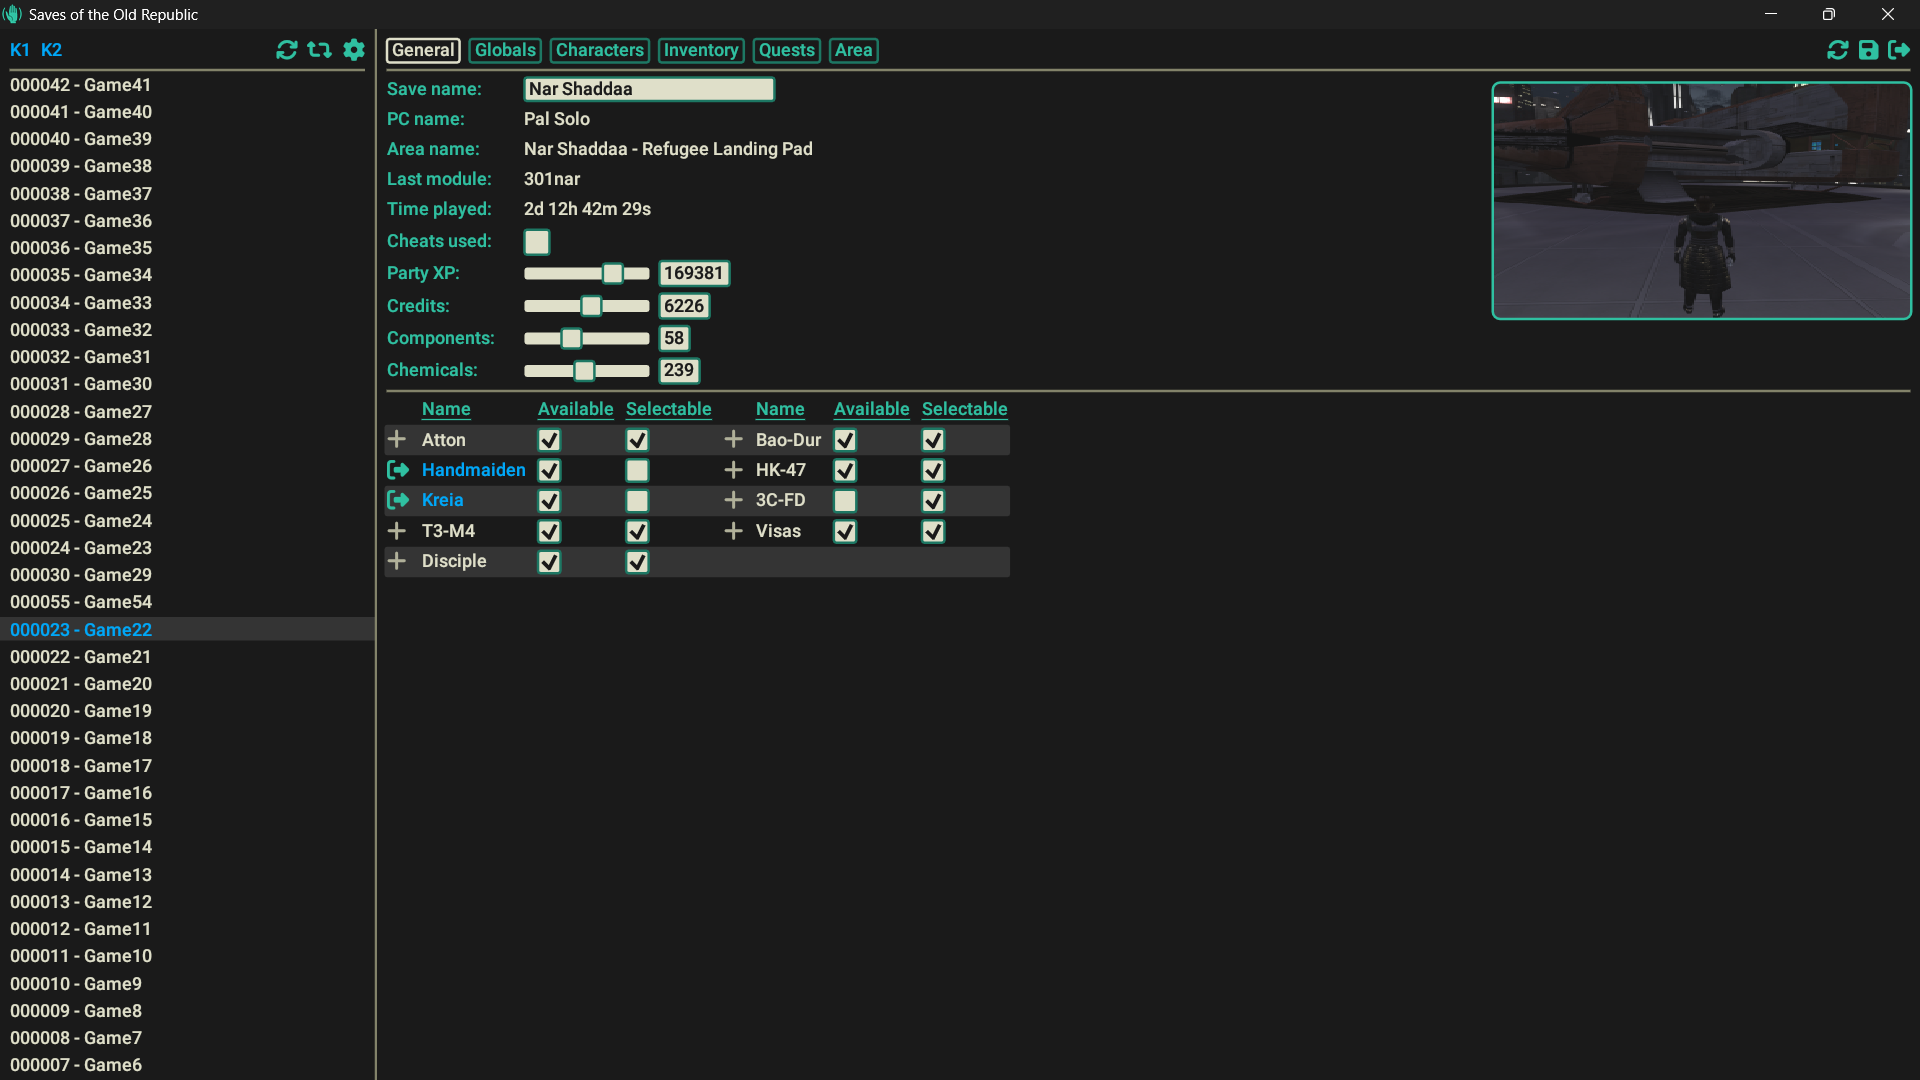Click the party leader icon next to Kreia
Image resolution: width=1920 pixels, height=1080 pixels.
click(x=398, y=500)
